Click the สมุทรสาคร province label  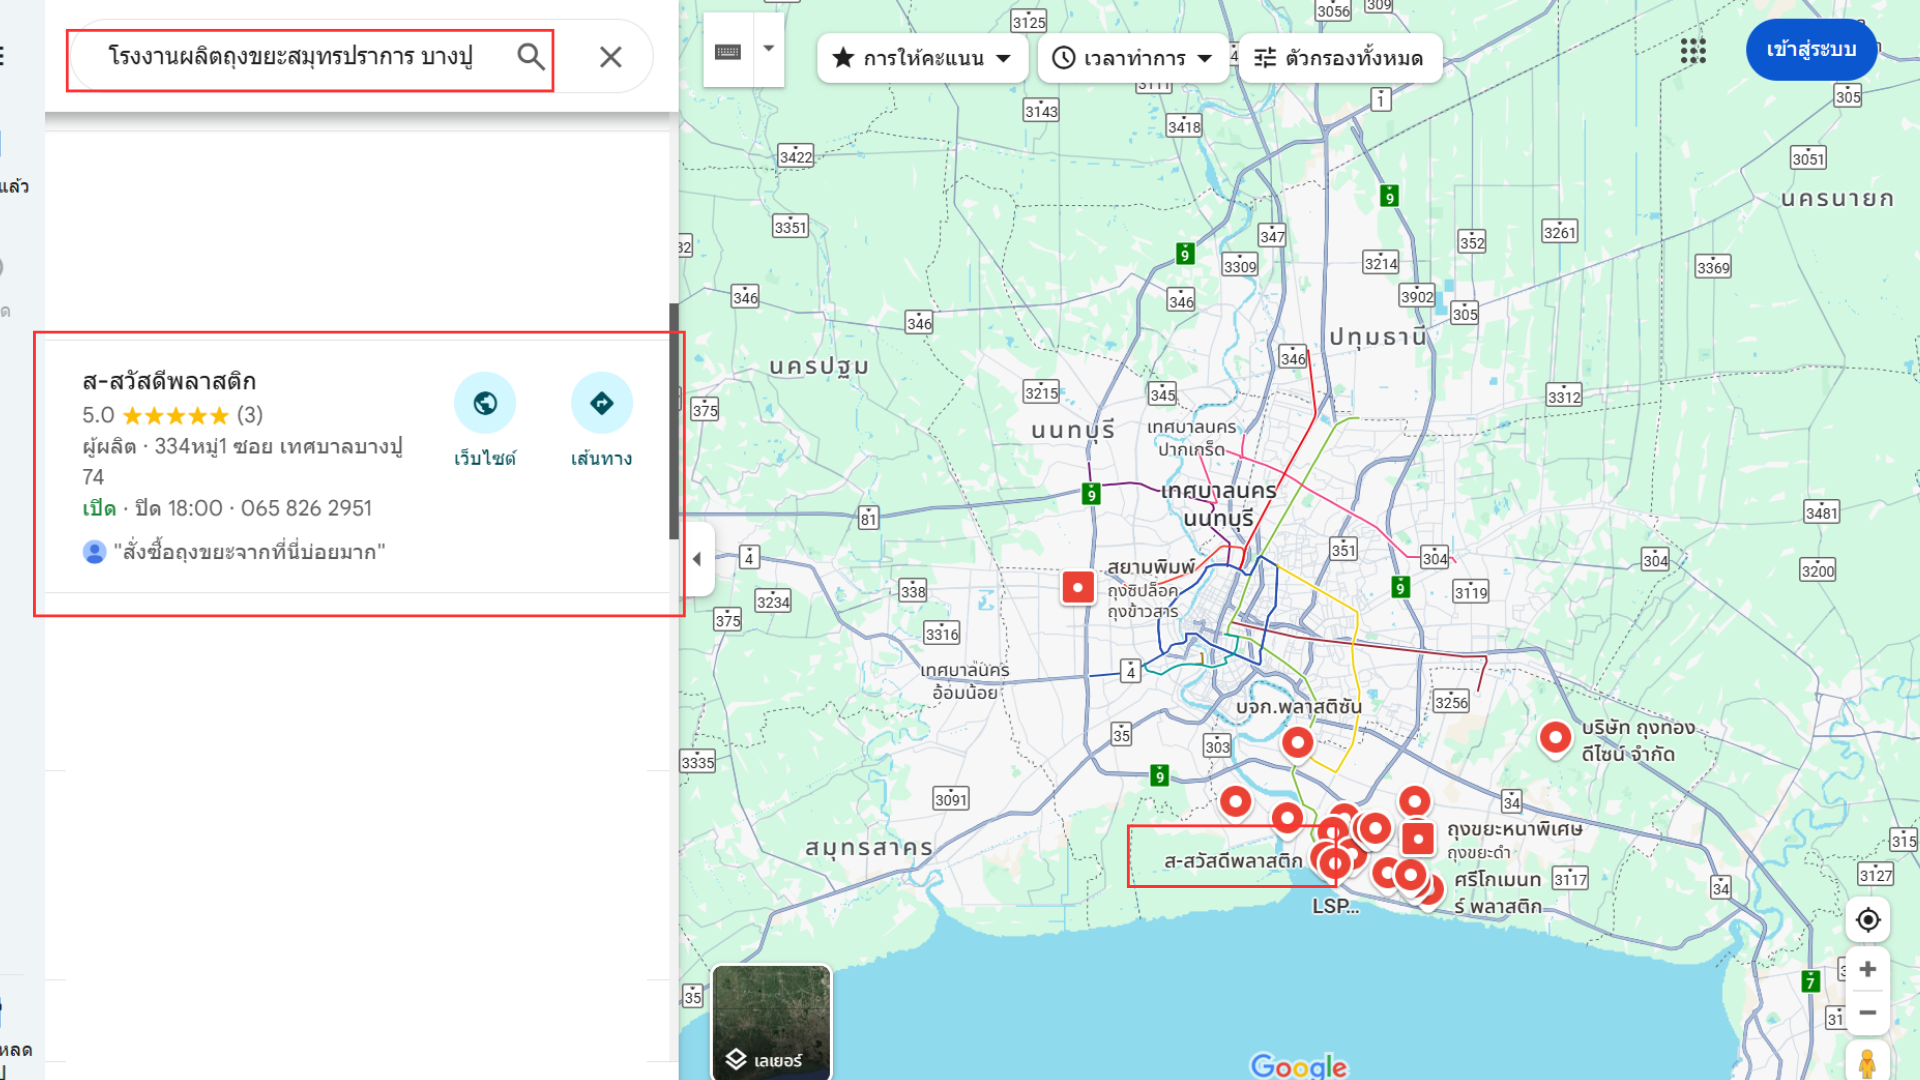click(869, 848)
